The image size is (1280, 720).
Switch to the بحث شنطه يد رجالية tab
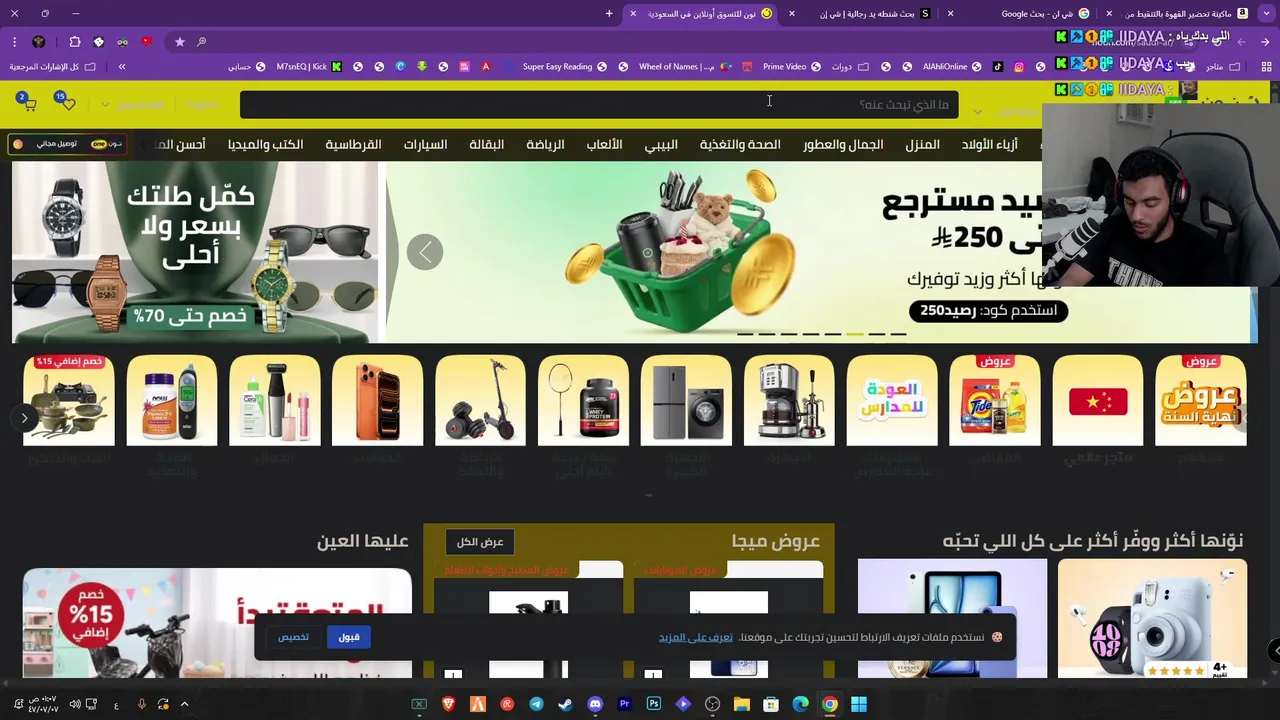tap(875, 14)
